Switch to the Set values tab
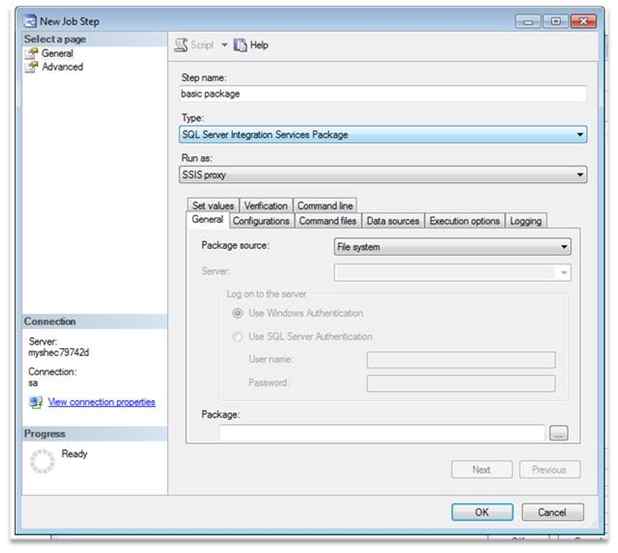Image resolution: width=618 pixels, height=553 pixels. coord(213,205)
